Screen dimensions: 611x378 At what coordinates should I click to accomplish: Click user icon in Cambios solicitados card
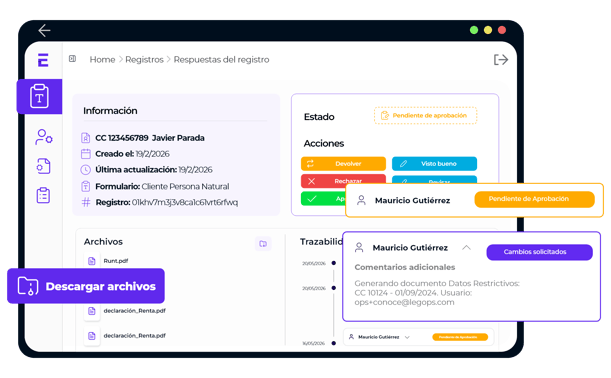click(x=359, y=247)
